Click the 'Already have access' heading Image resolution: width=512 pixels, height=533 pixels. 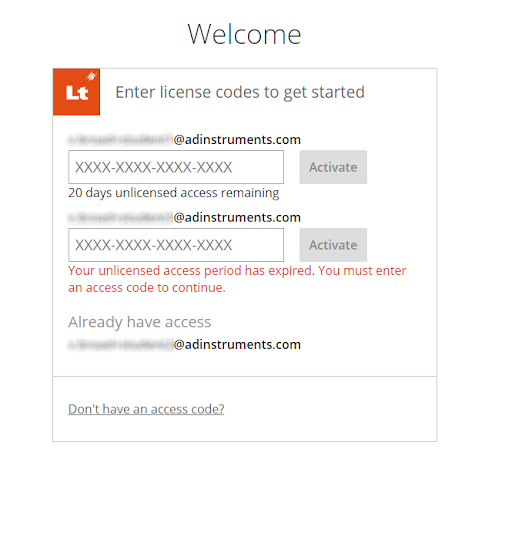(140, 322)
